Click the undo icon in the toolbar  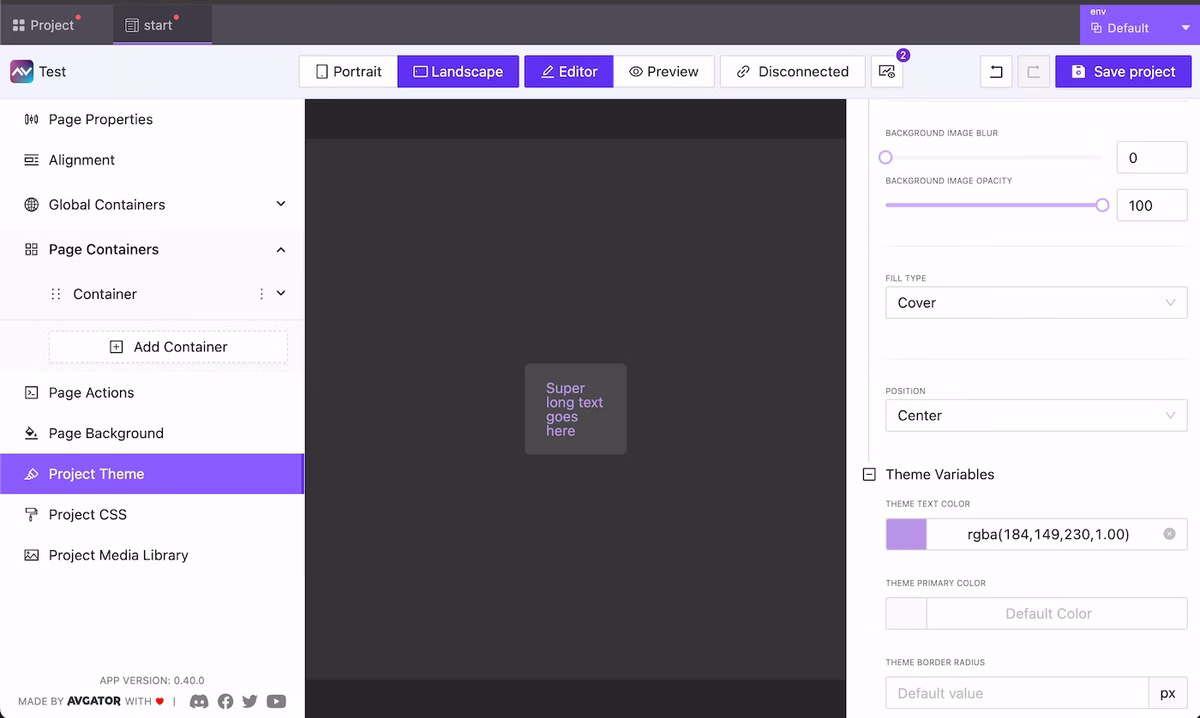pos(995,71)
